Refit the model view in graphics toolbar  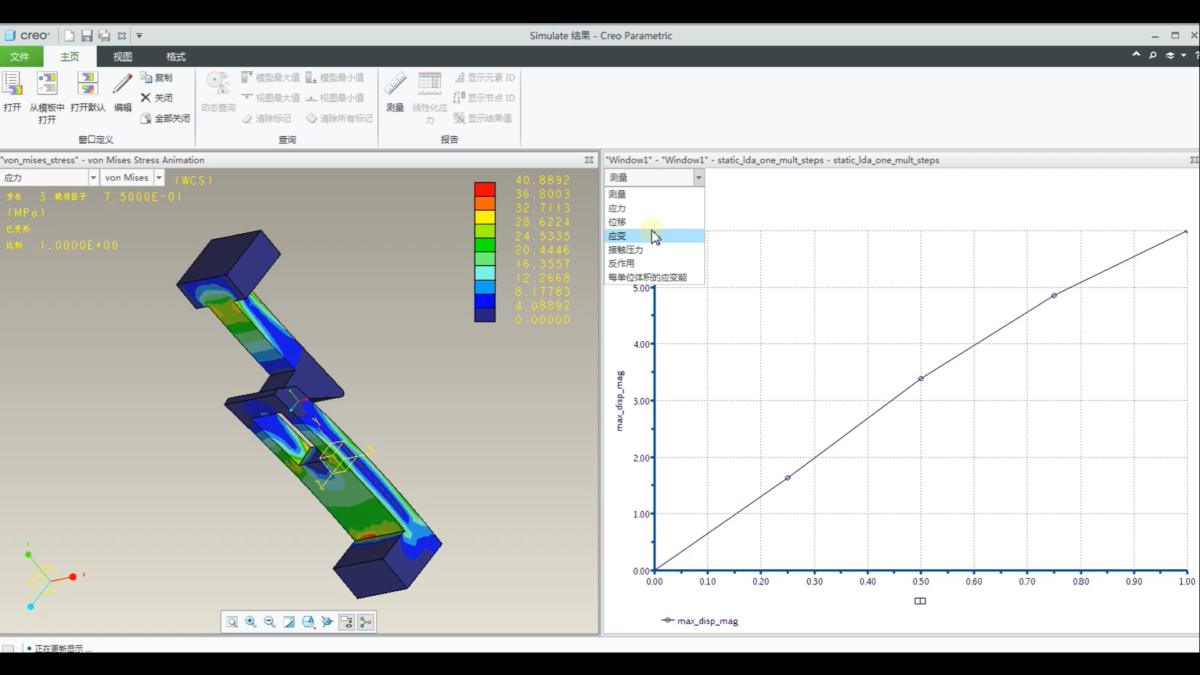[x=232, y=622]
